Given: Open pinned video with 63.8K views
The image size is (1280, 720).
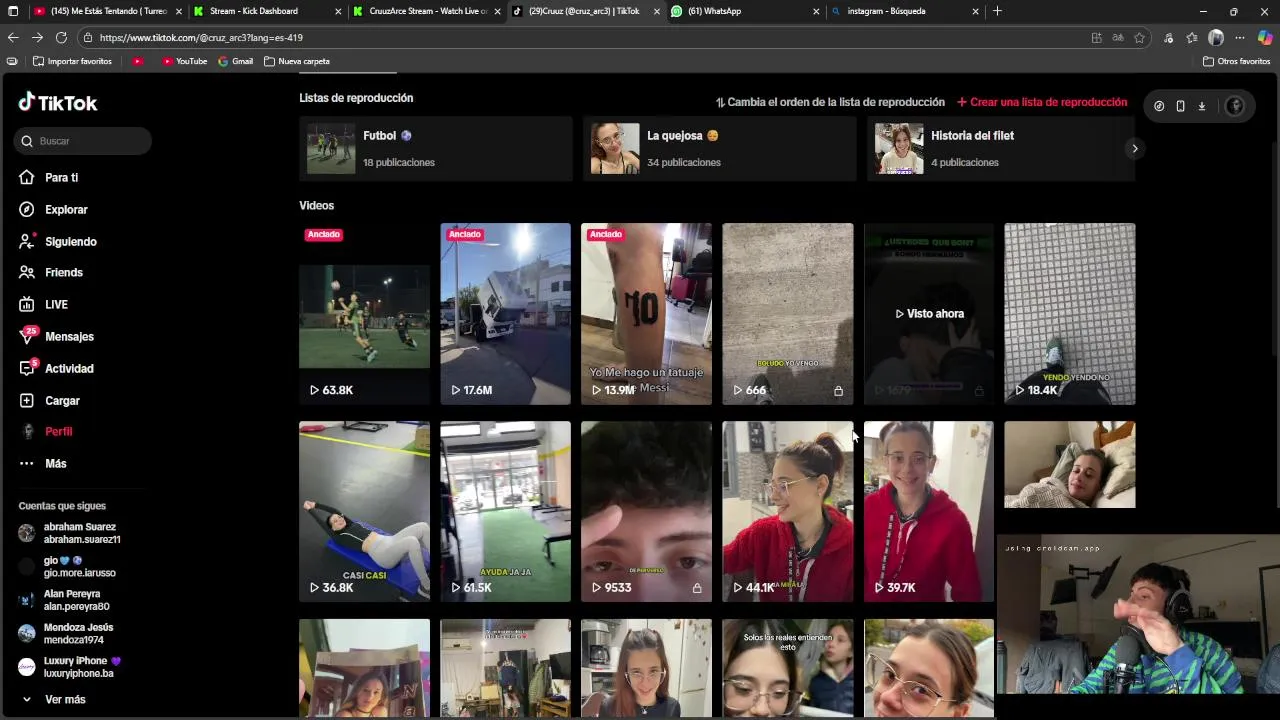Looking at the screenshot, I should [x=364, y=313].
